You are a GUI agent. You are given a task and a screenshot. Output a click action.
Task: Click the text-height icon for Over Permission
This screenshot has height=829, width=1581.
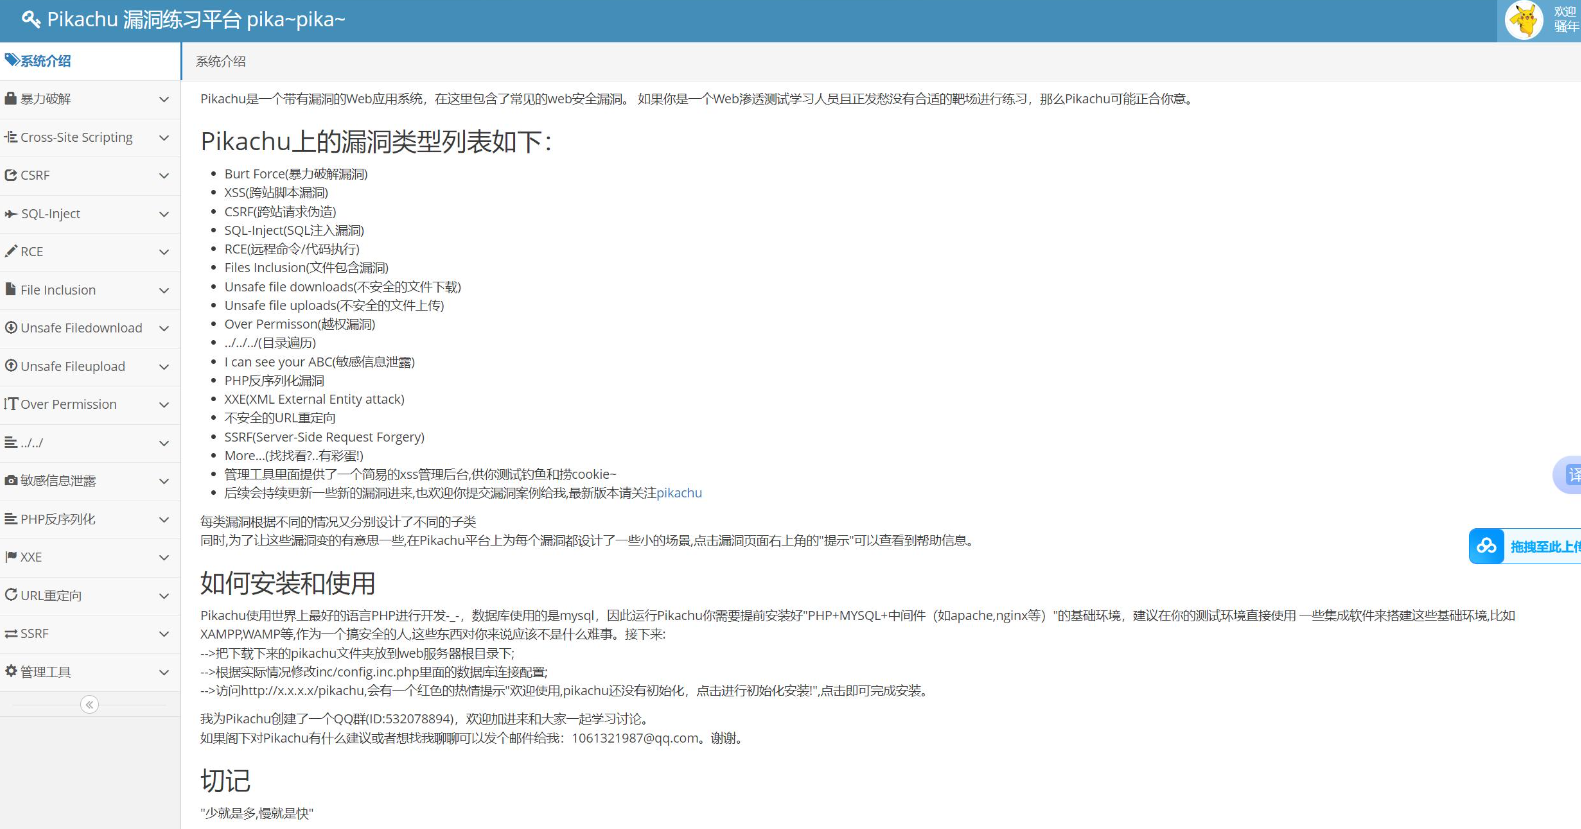[x=11, y=404]
